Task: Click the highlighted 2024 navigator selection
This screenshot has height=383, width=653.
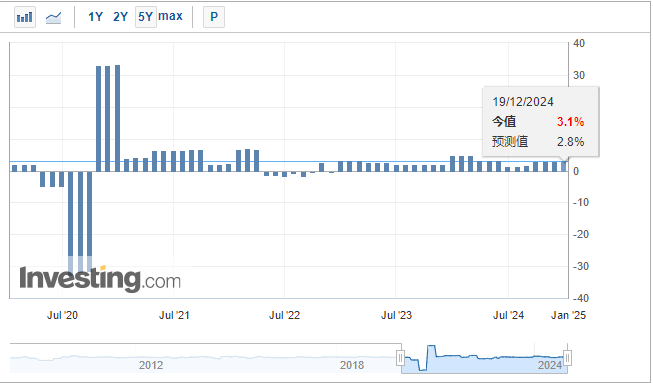Action: [x=484, y=358]
